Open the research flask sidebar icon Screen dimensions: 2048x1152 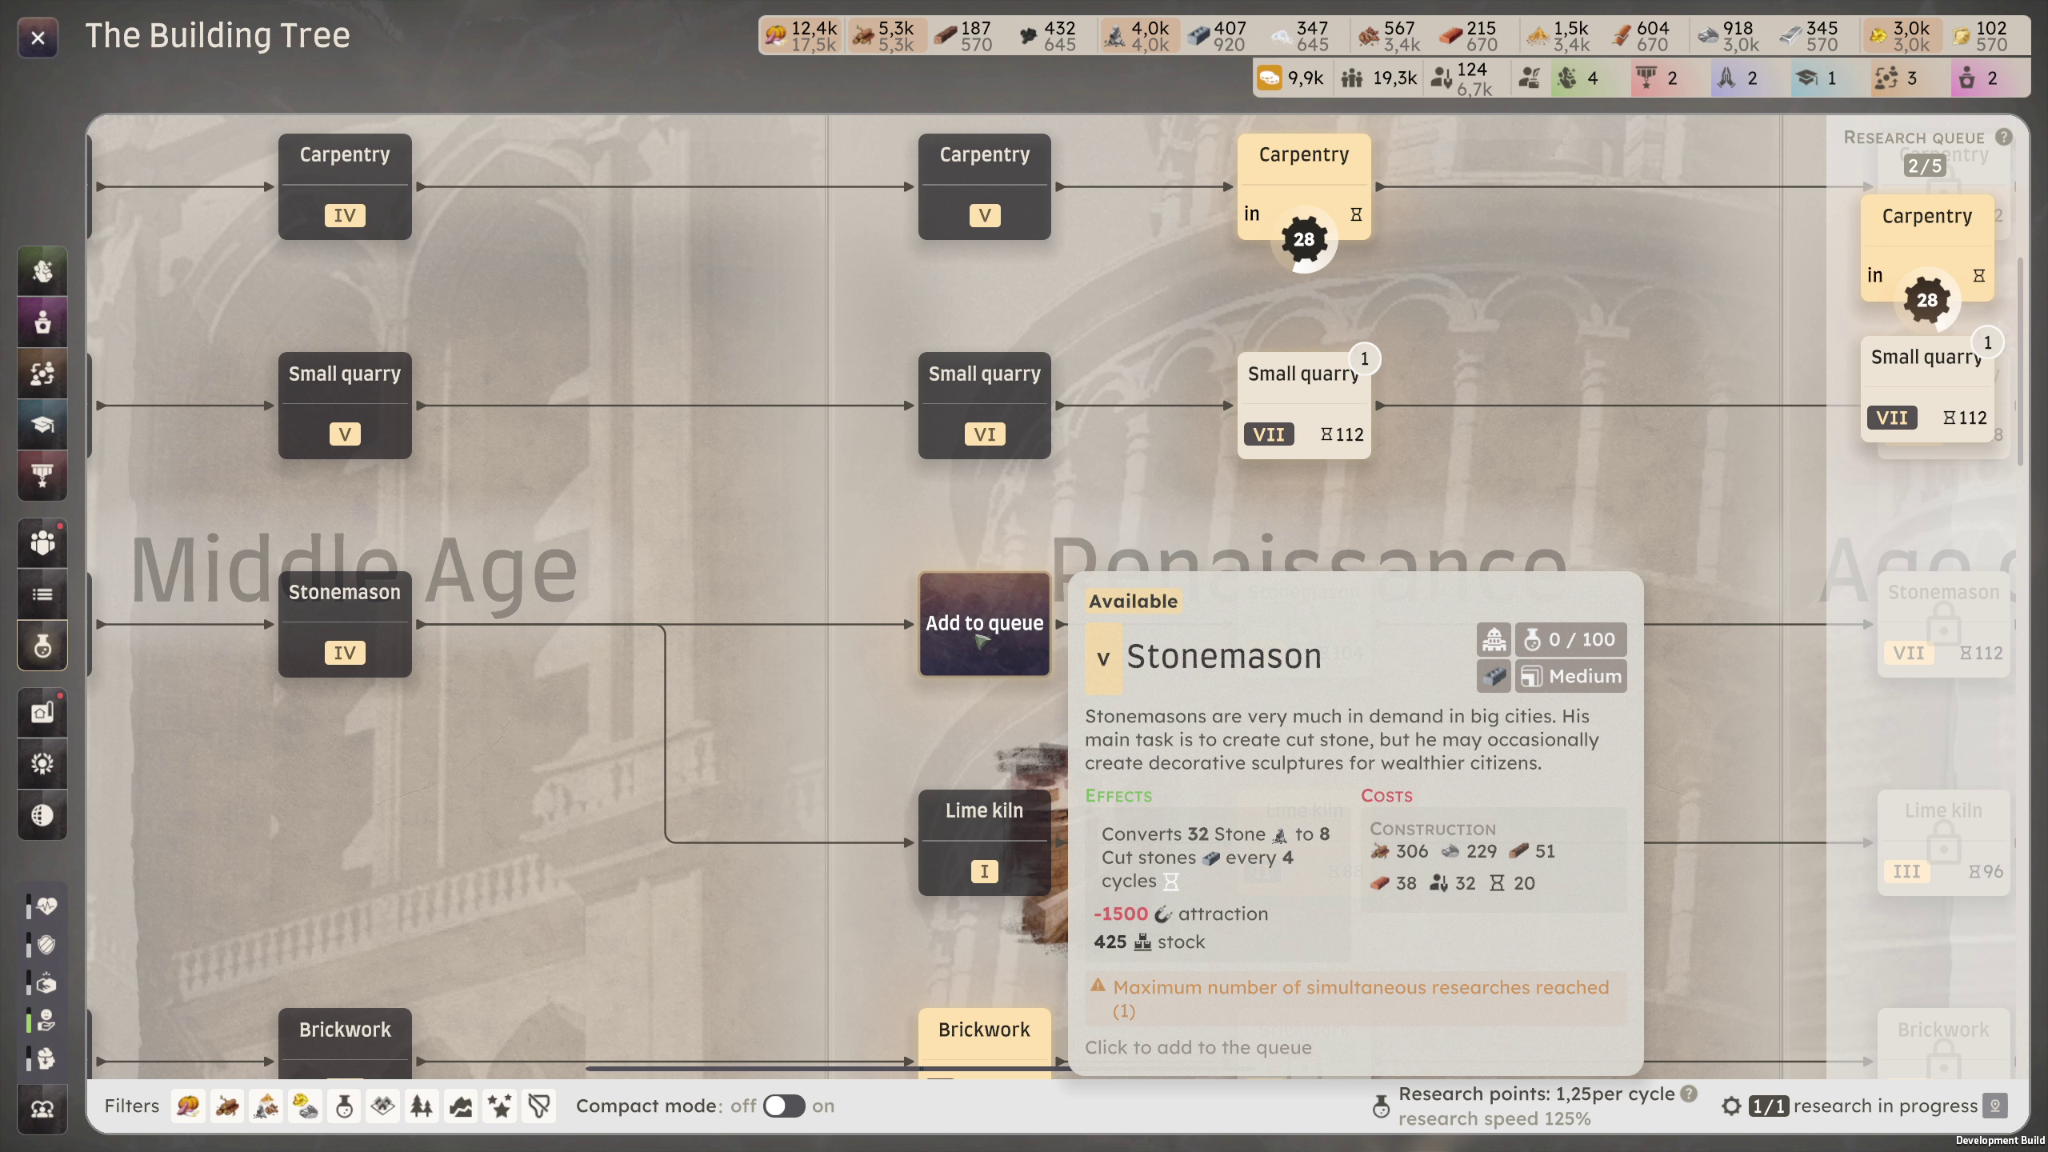(42, 646)
